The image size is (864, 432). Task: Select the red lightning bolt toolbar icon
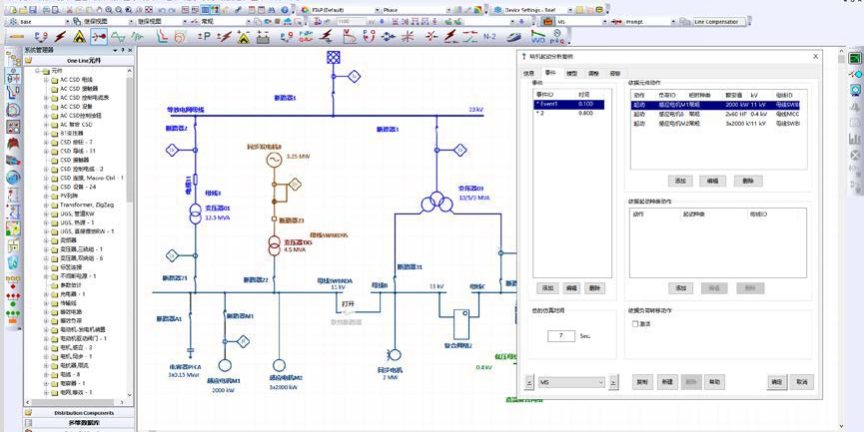60,37
